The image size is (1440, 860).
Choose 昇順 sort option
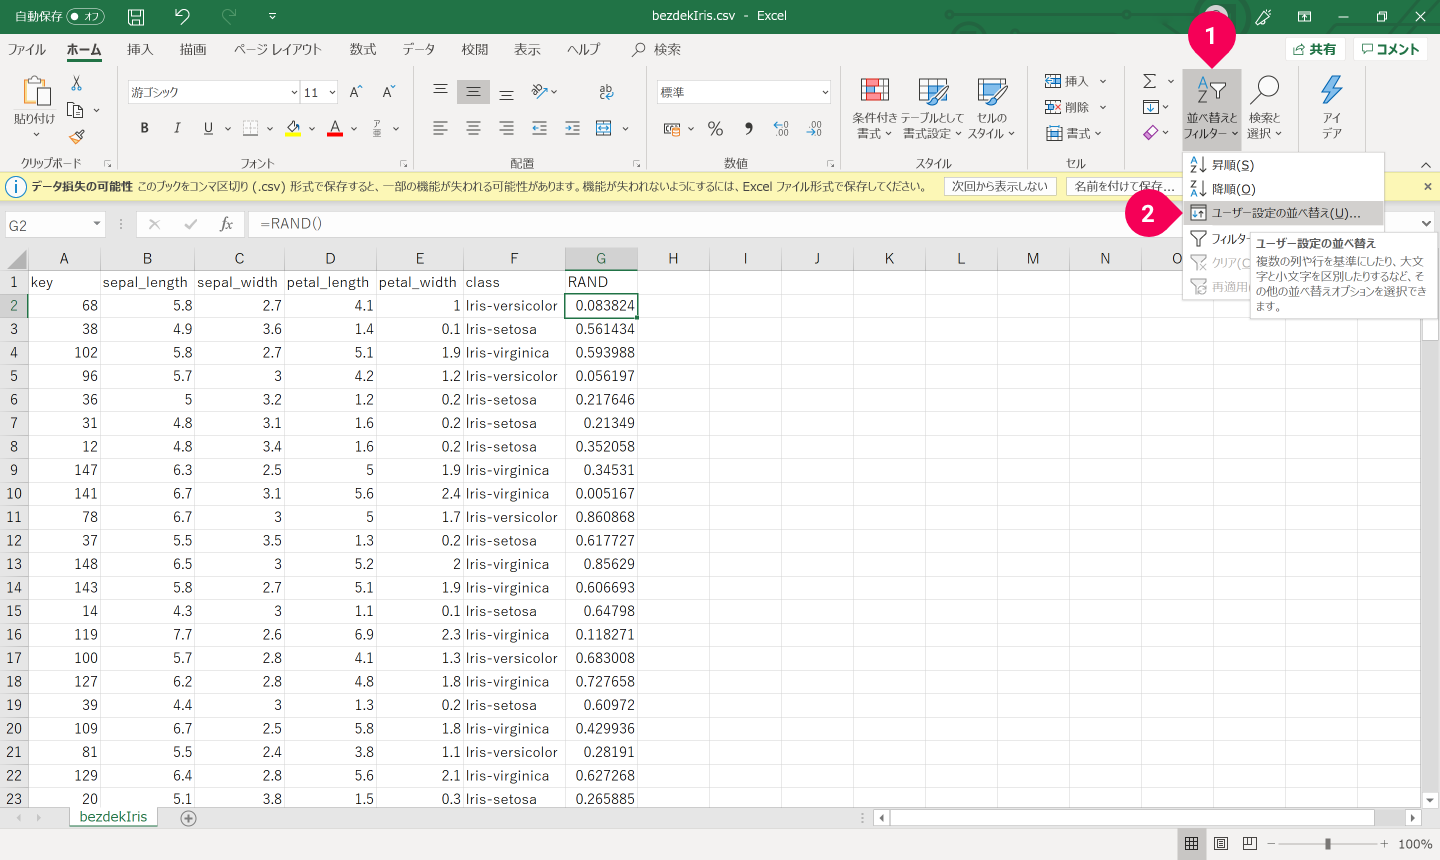click(x=1284, y=165)
